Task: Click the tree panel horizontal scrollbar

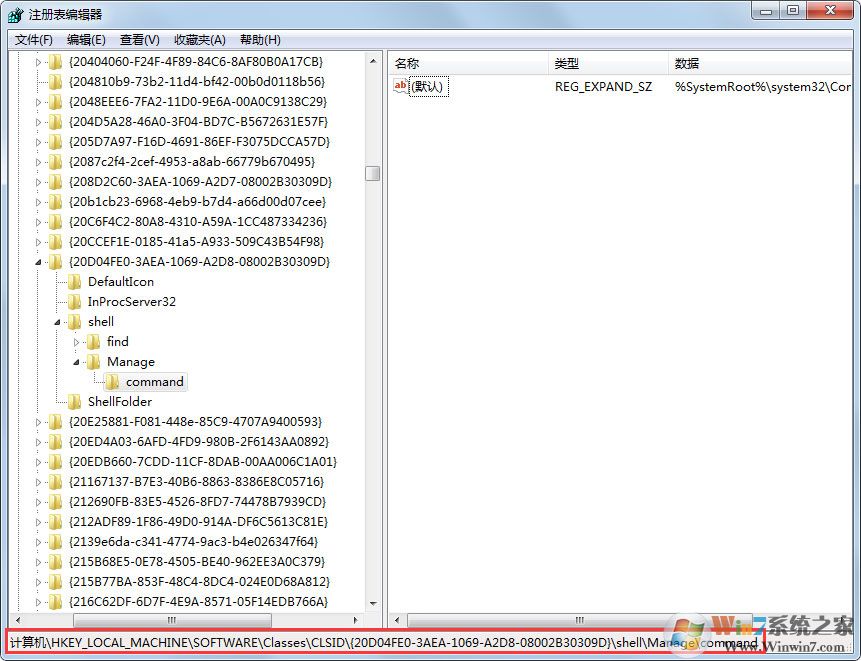Action: tap(170, 620)
